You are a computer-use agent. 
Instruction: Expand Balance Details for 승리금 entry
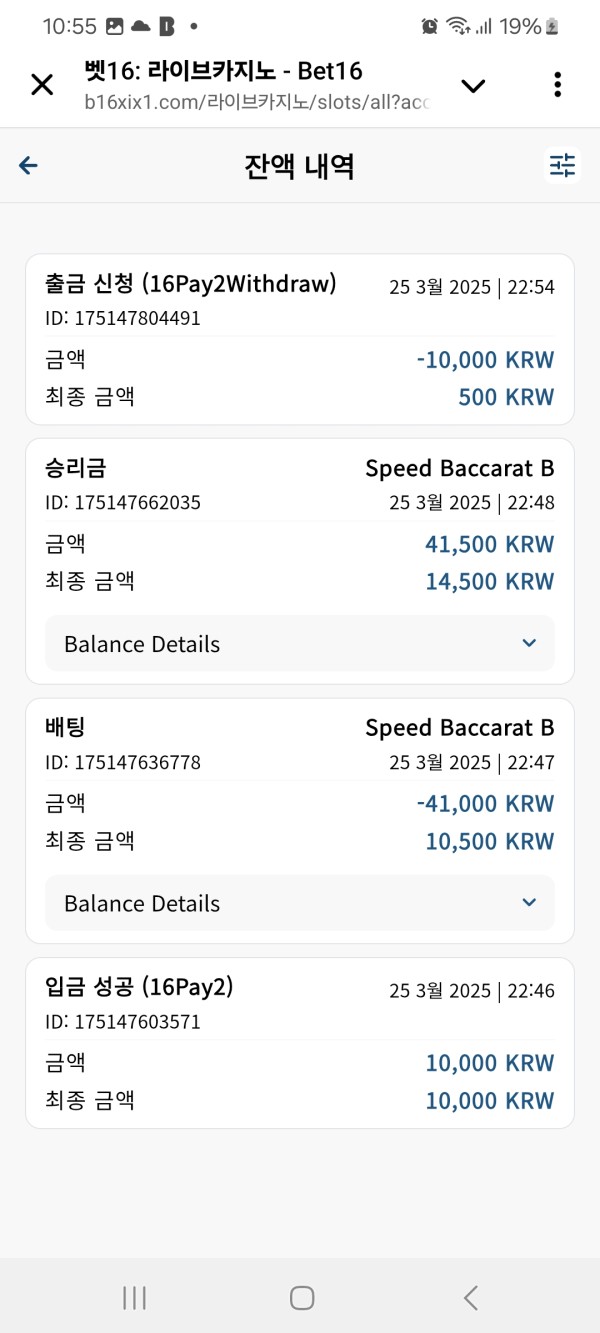[x=299, y=644]
